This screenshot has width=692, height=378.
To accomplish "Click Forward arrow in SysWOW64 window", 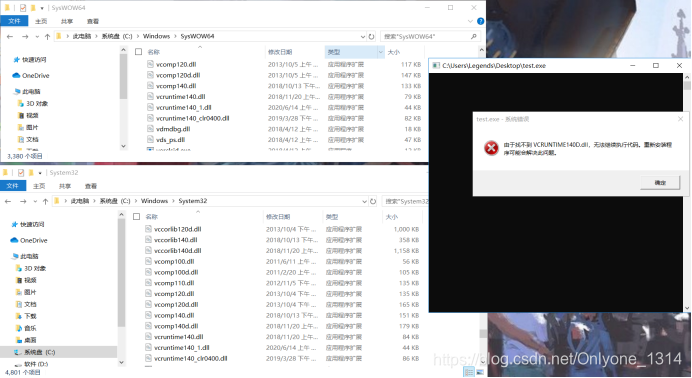I will point(25,37).
